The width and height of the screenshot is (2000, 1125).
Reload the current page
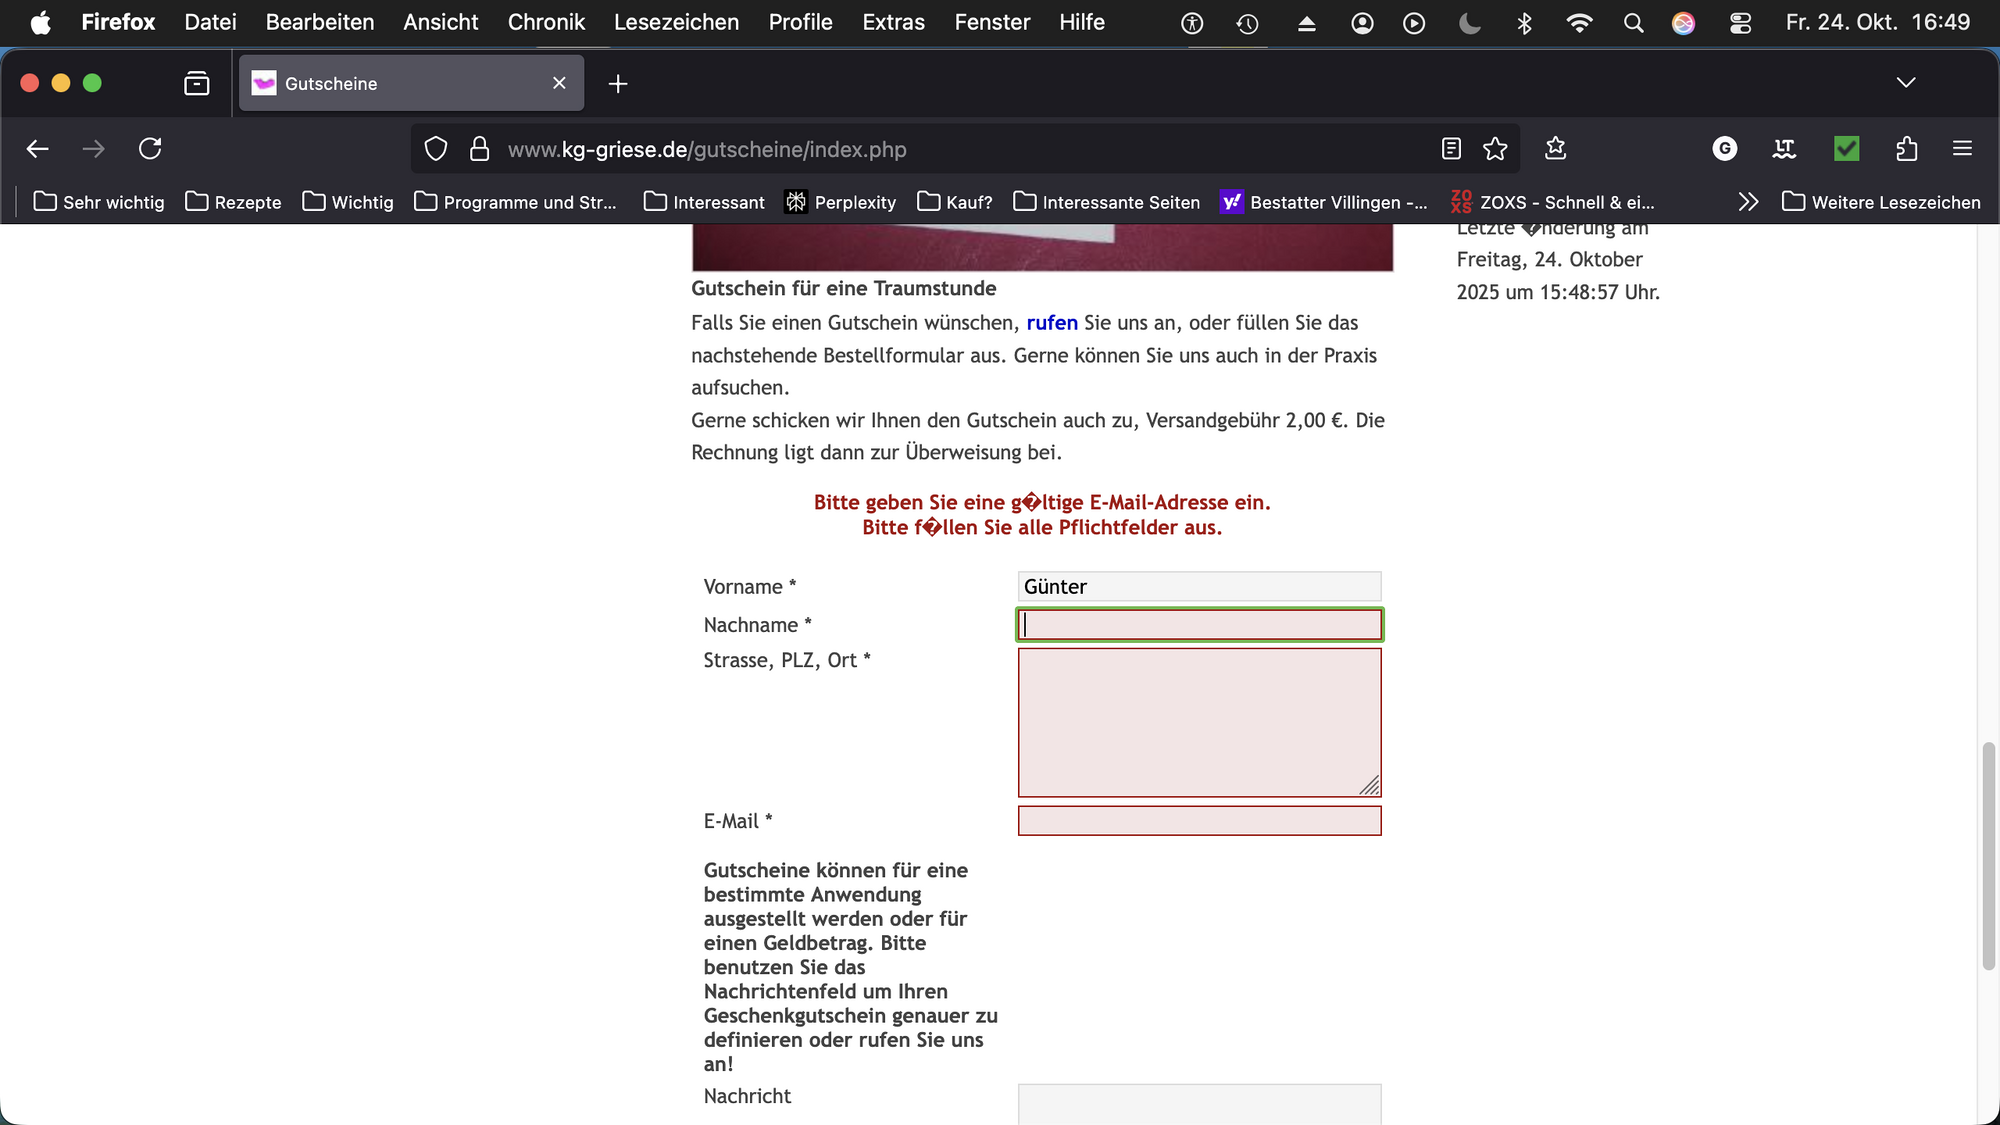click(x=150, y=149)
